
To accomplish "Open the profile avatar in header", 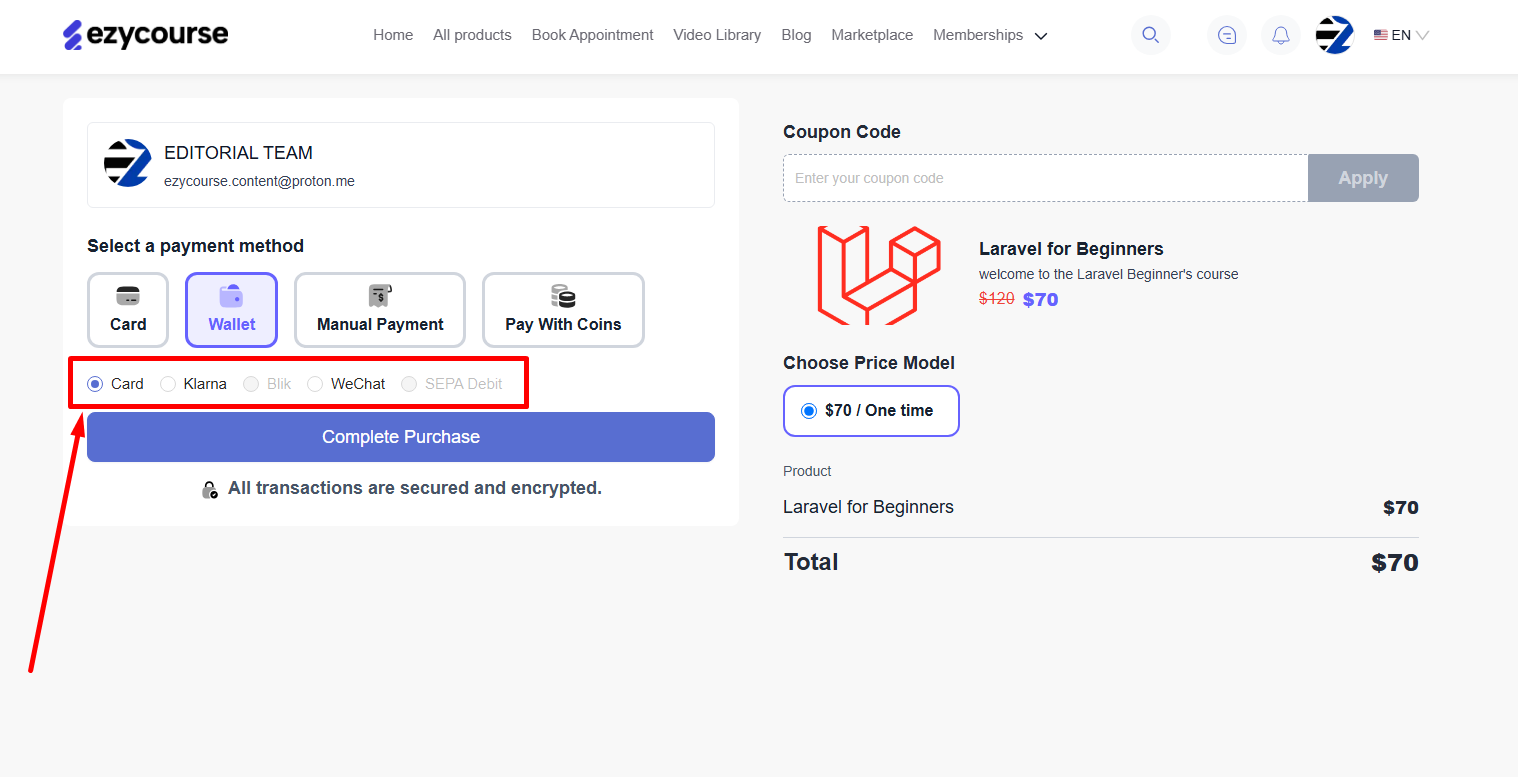I will (x=1335, y=35).
